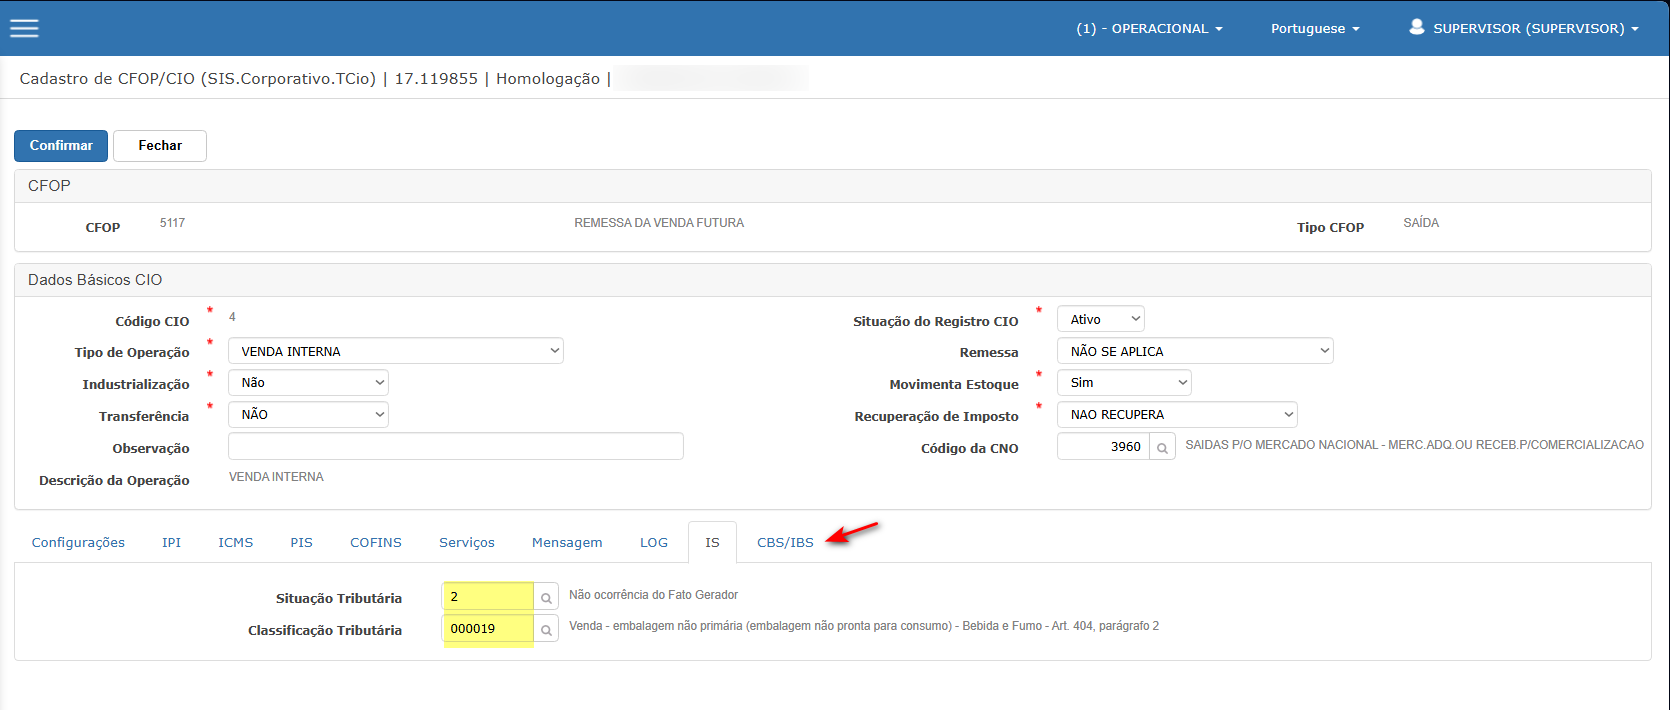Expand the Transferência dropdown
The height and width of the screenshot is (710, 1670).
[308, 415]
